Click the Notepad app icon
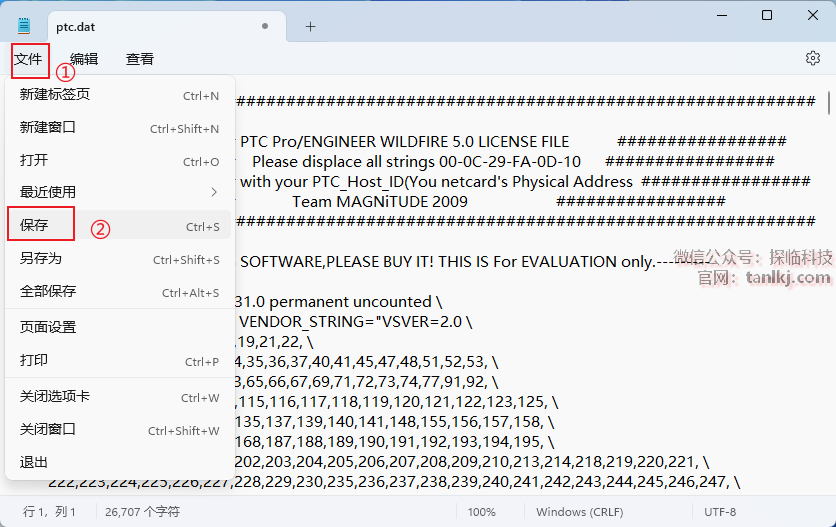The image size is (836, 527). click(24, 26)
